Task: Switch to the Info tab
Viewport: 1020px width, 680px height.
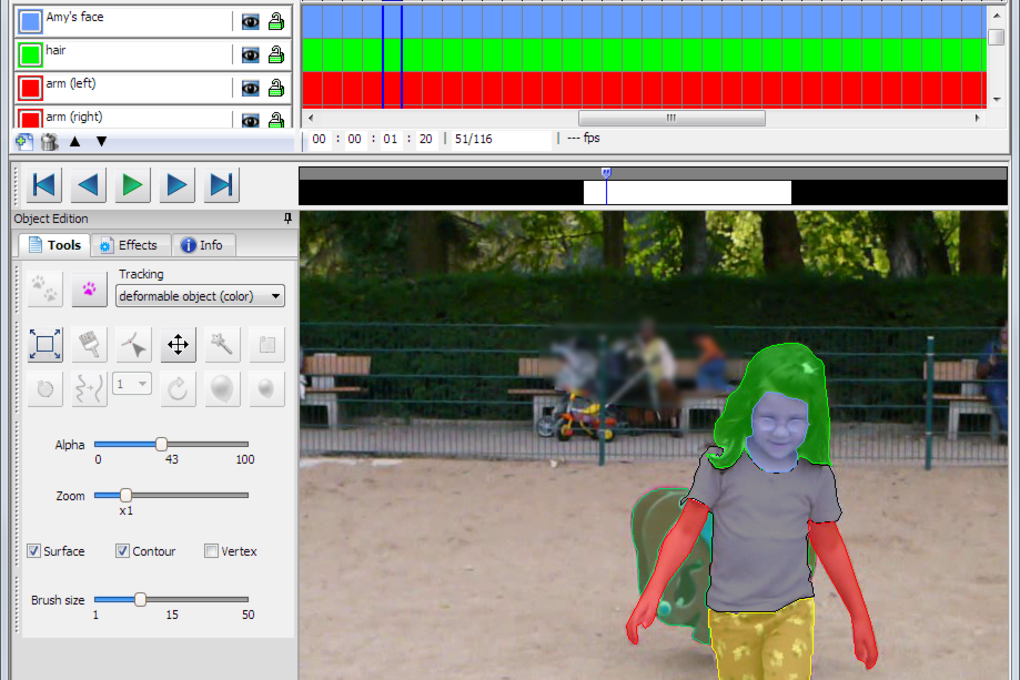Action: [x=203, y=245]
